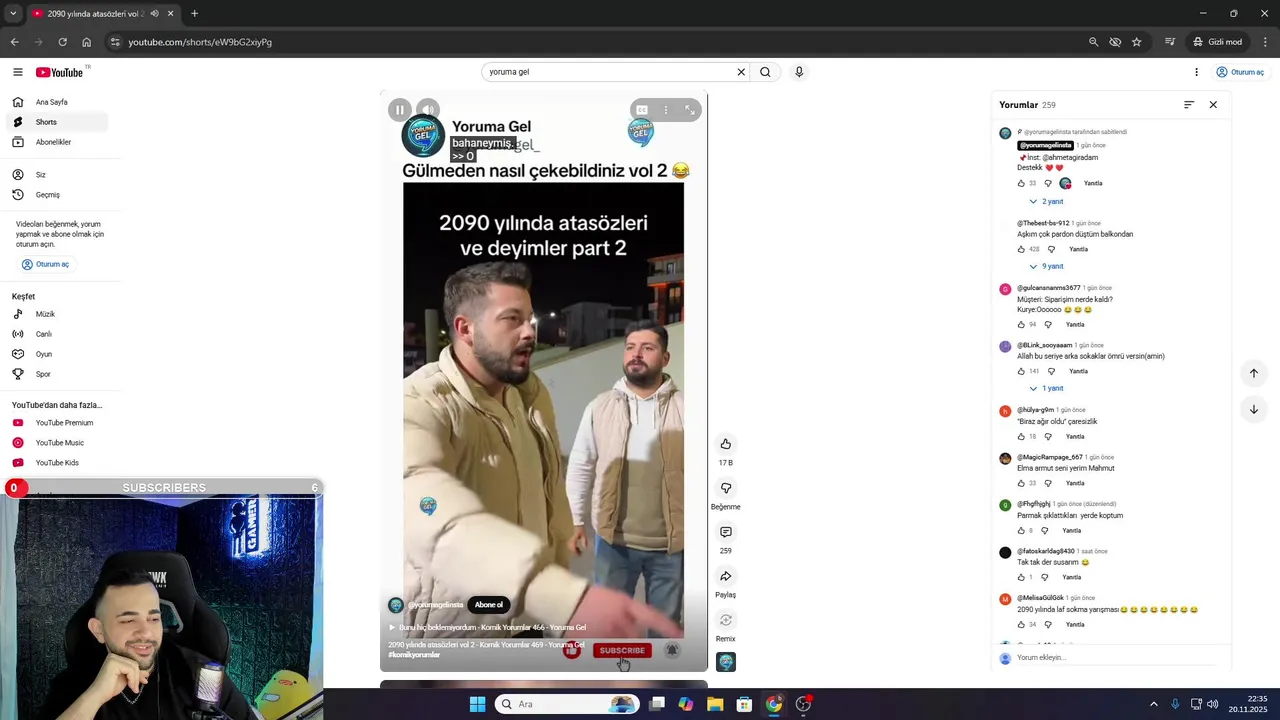Like the @gulcansanms3677 comment

pos(1021,325)
